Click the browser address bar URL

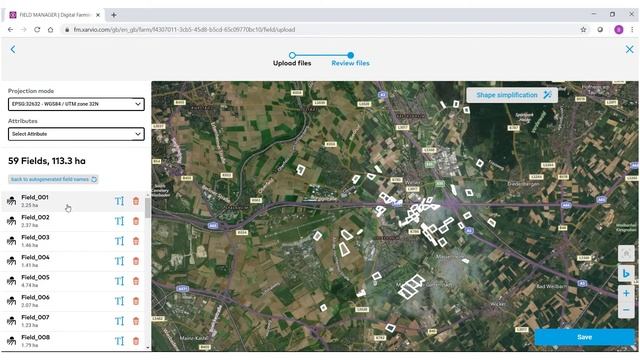(x=184, y=29)
